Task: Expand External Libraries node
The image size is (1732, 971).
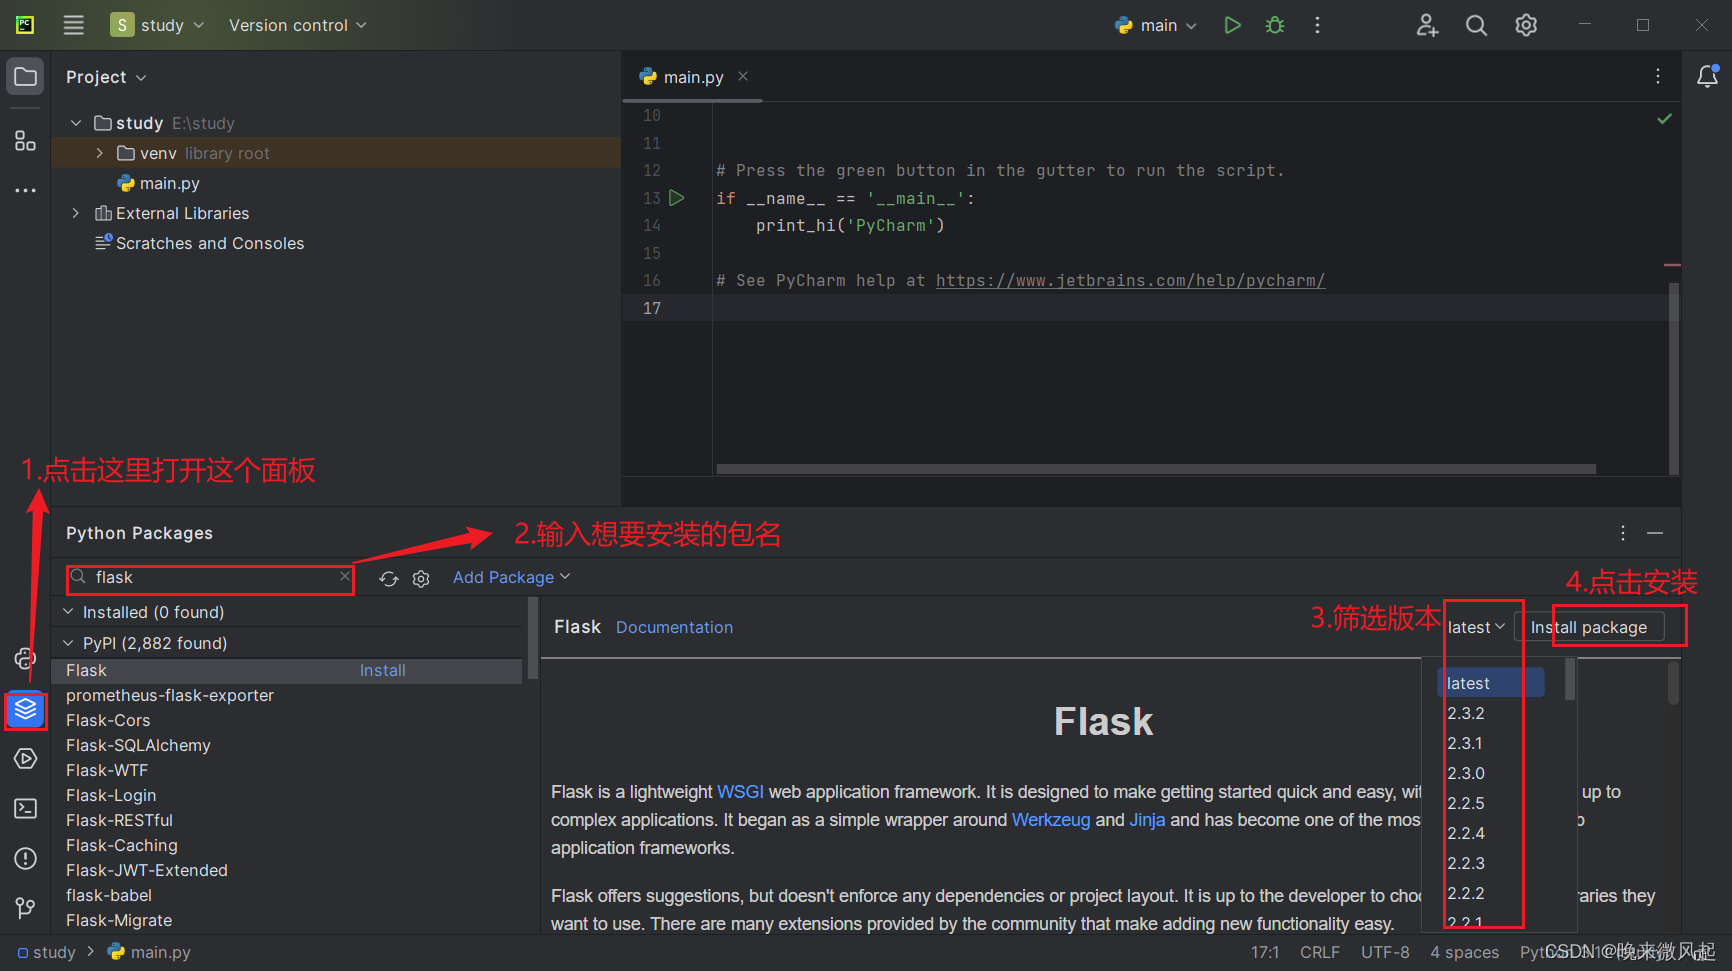Action: click(x=76, y=213)
